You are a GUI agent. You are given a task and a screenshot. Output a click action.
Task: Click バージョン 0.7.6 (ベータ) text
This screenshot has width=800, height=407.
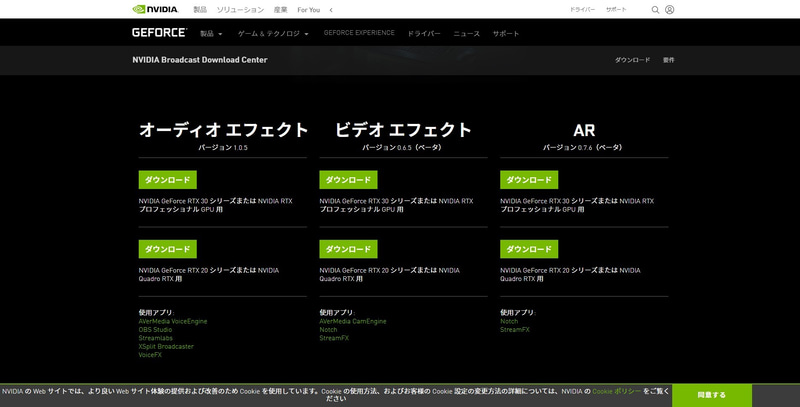click(583, 147)
